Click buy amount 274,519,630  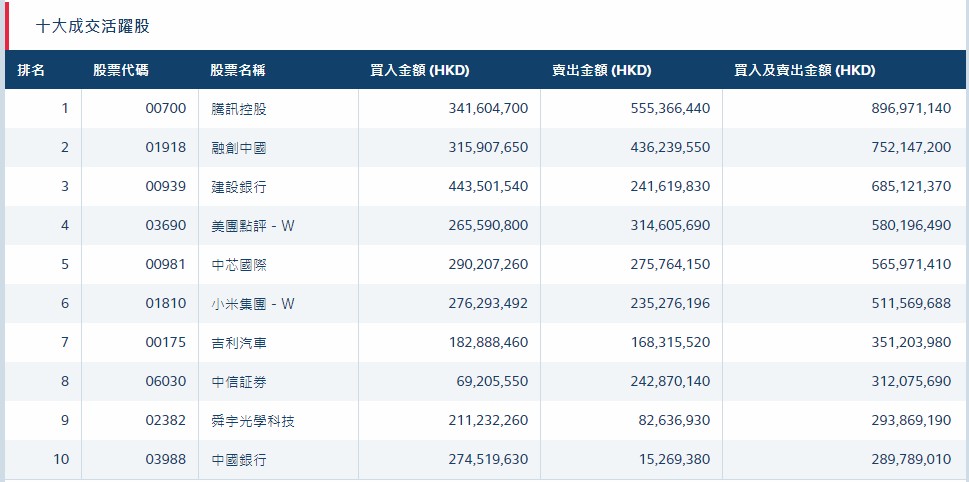point(489,460)
